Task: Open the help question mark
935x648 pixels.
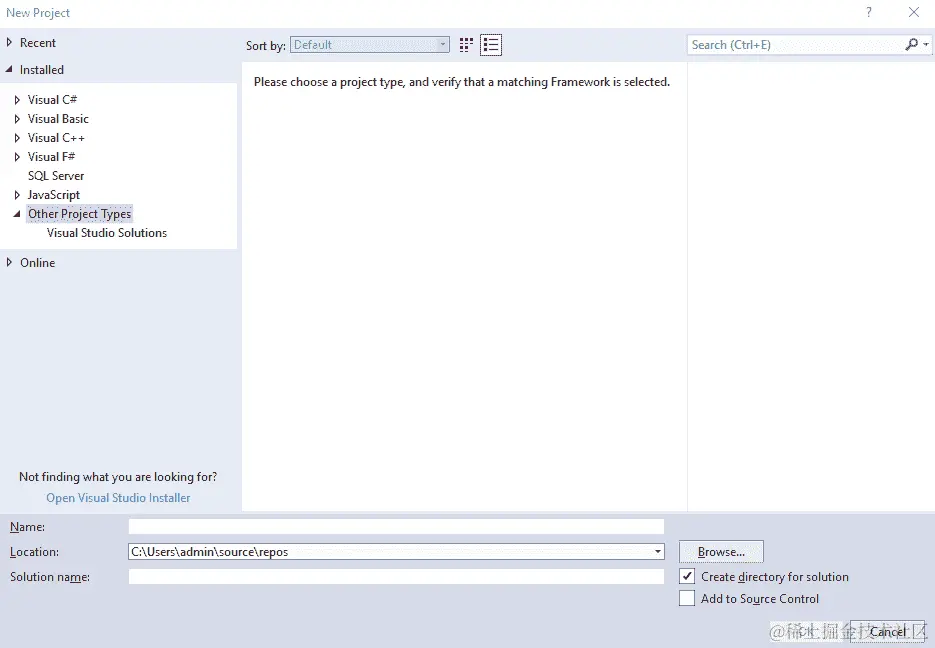Action: pyautogui.click(x=869, y=12)
